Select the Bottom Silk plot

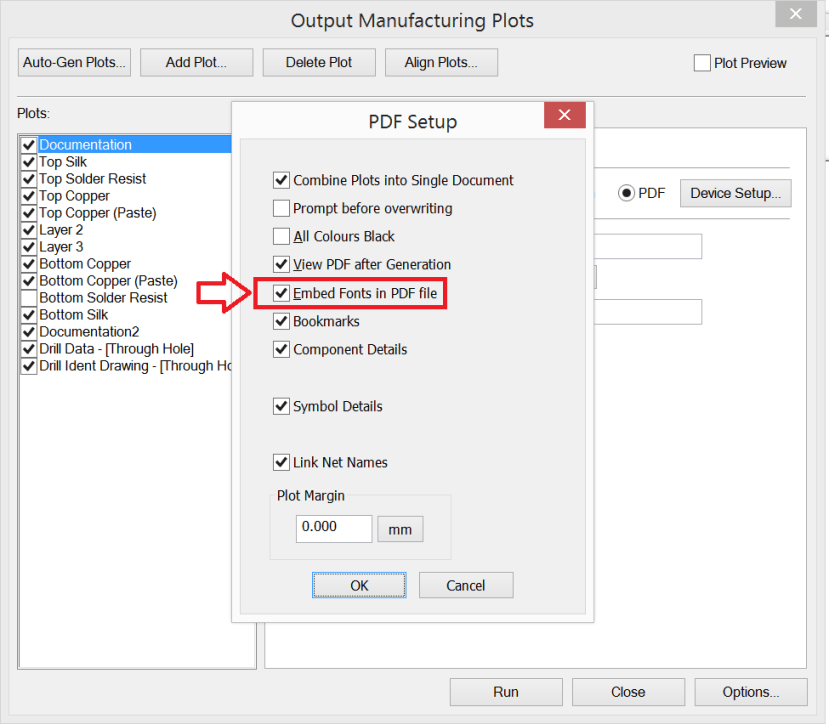tap(73, 315)
